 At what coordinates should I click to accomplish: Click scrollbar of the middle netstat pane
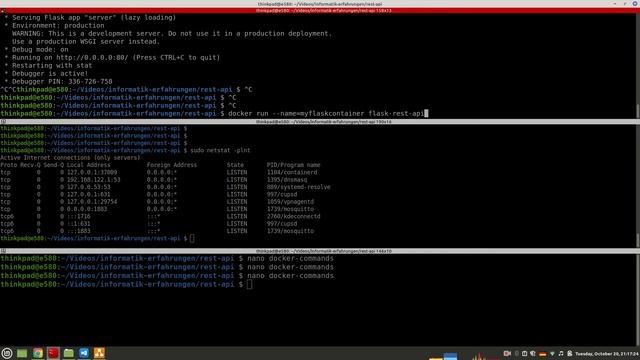638,186
